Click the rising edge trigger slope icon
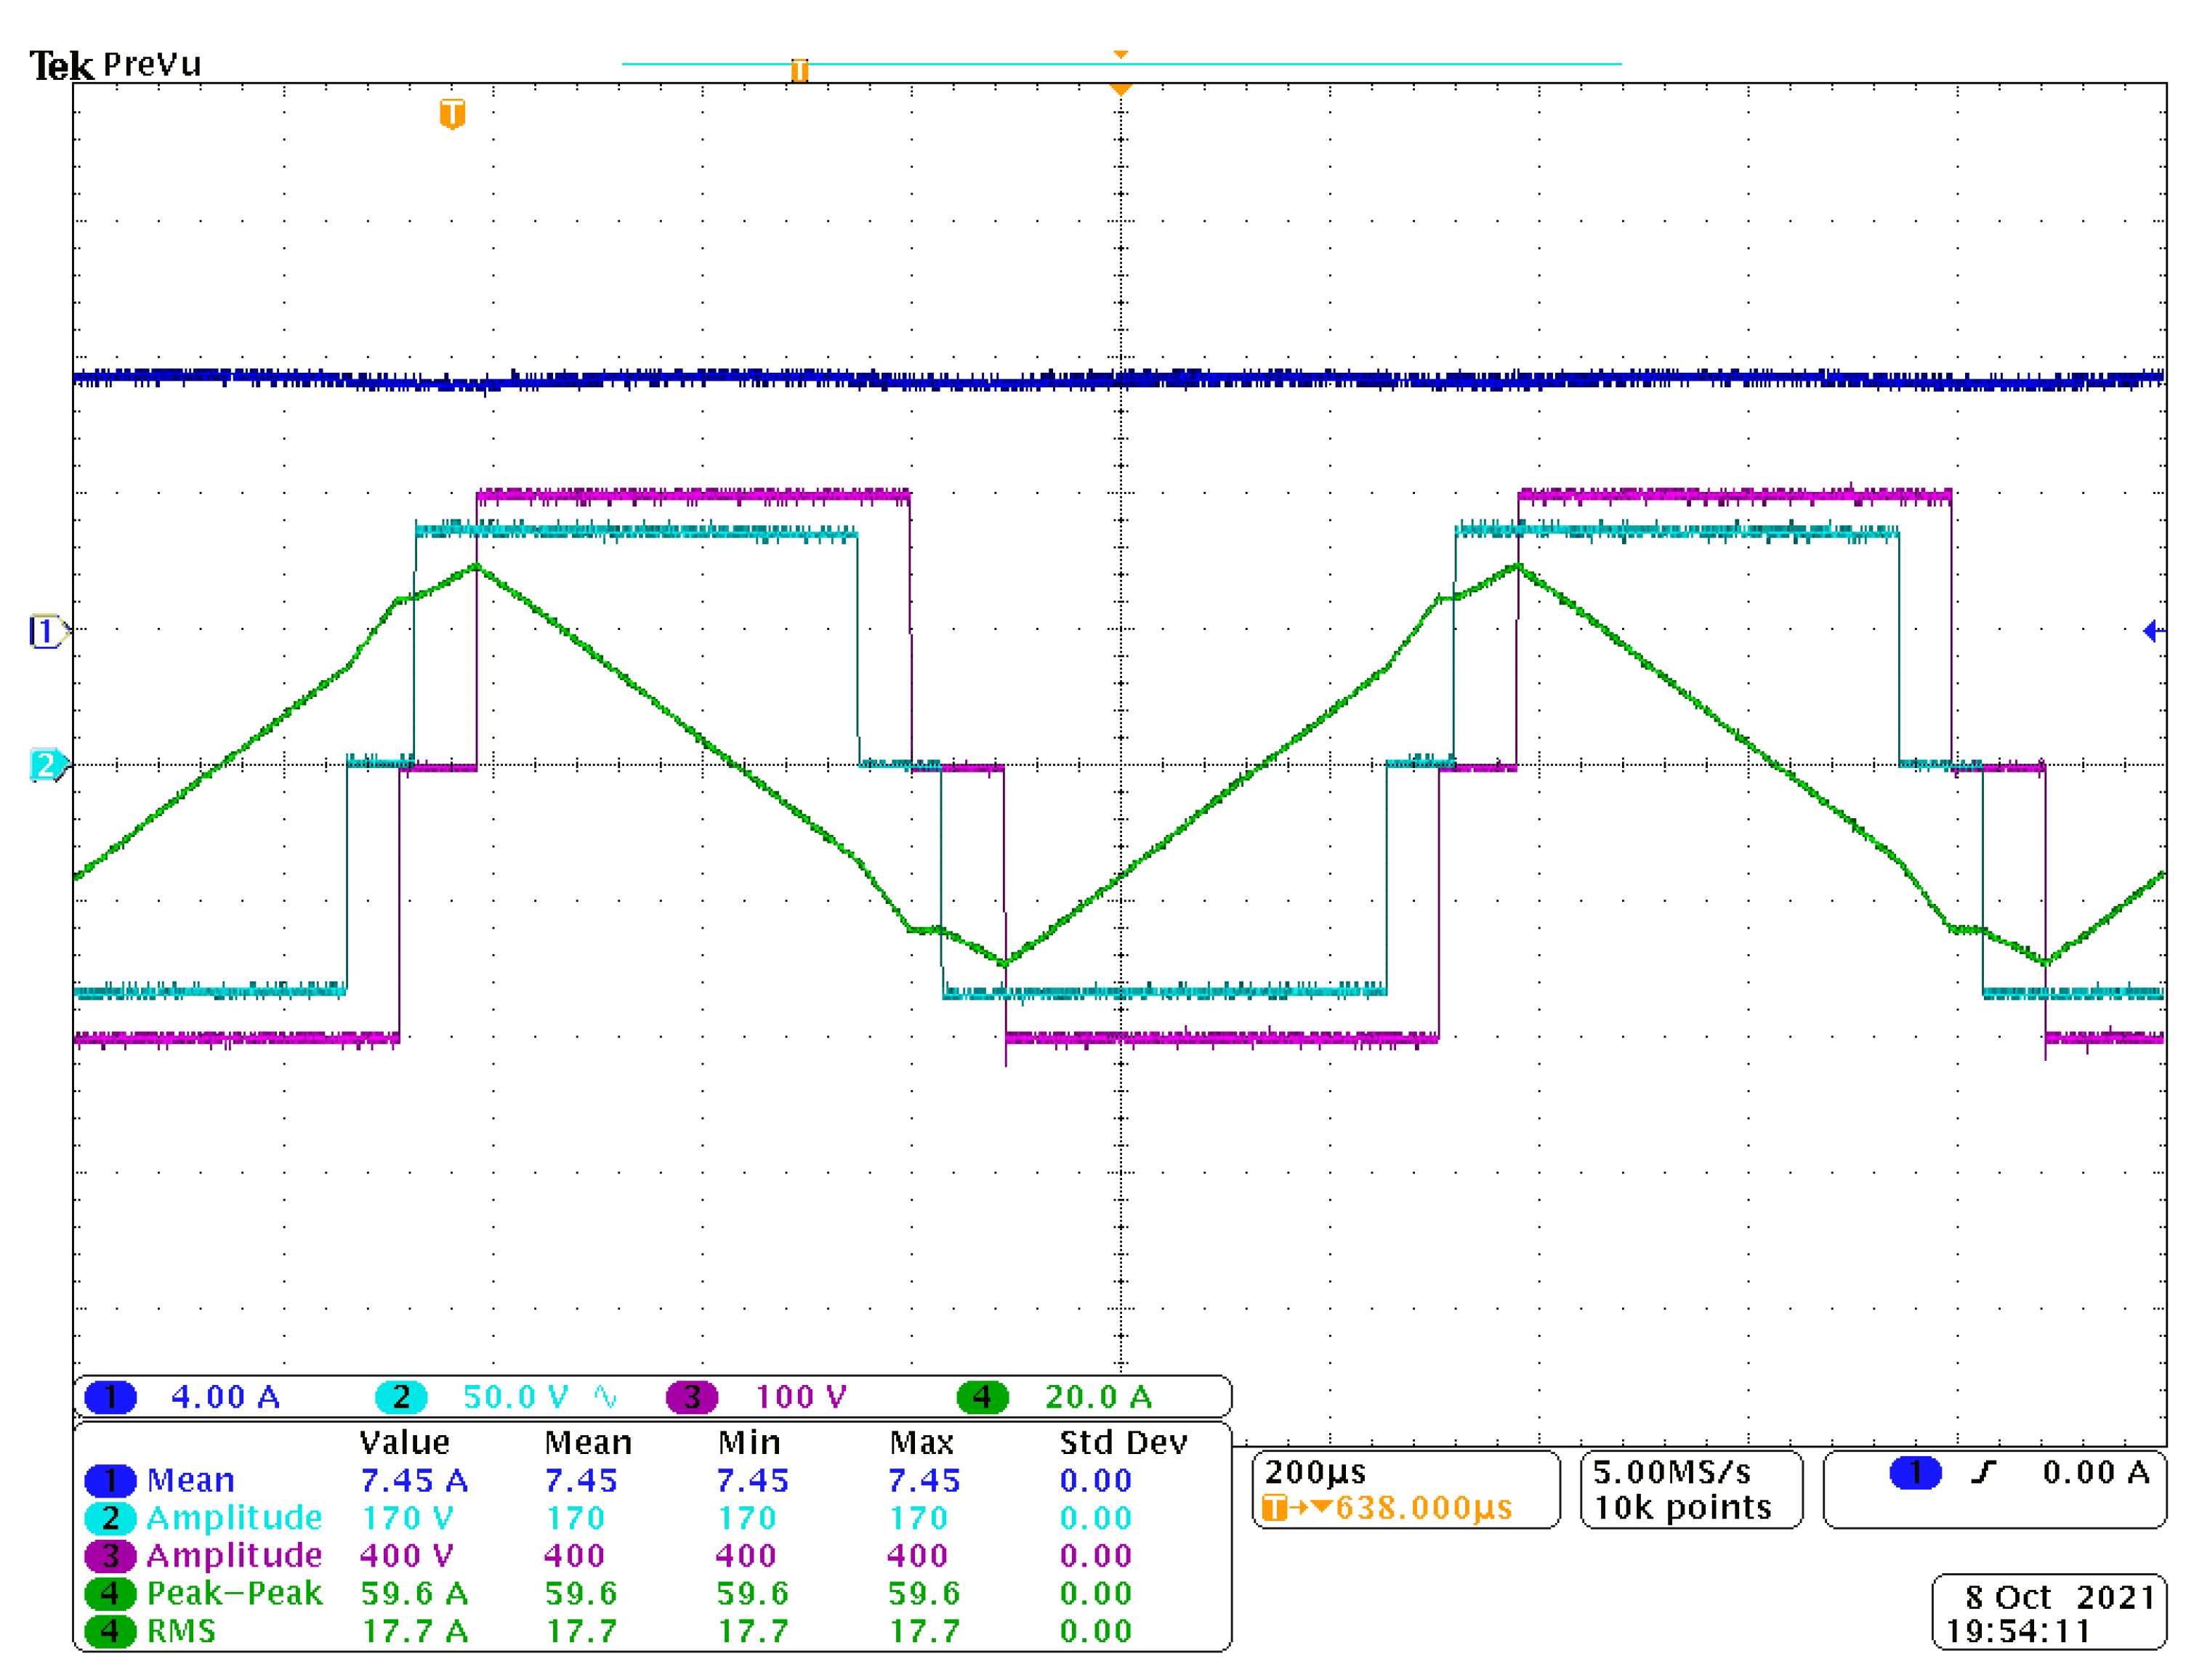Viewport: 2194px width, 1680px height. point(1984,1472)
